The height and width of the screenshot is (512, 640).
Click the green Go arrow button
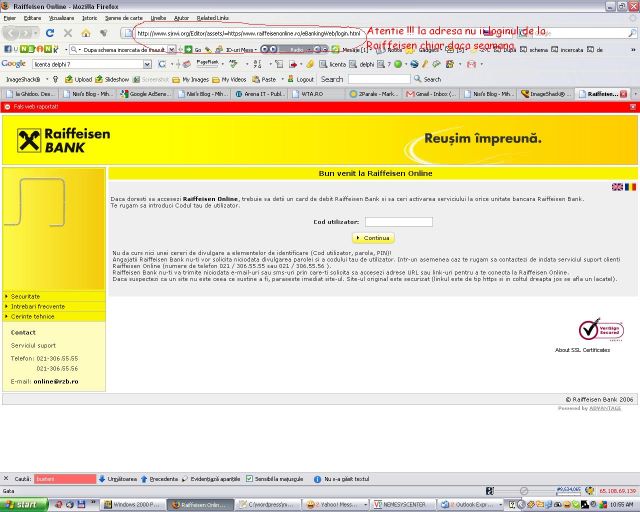(x=188, y=49)
